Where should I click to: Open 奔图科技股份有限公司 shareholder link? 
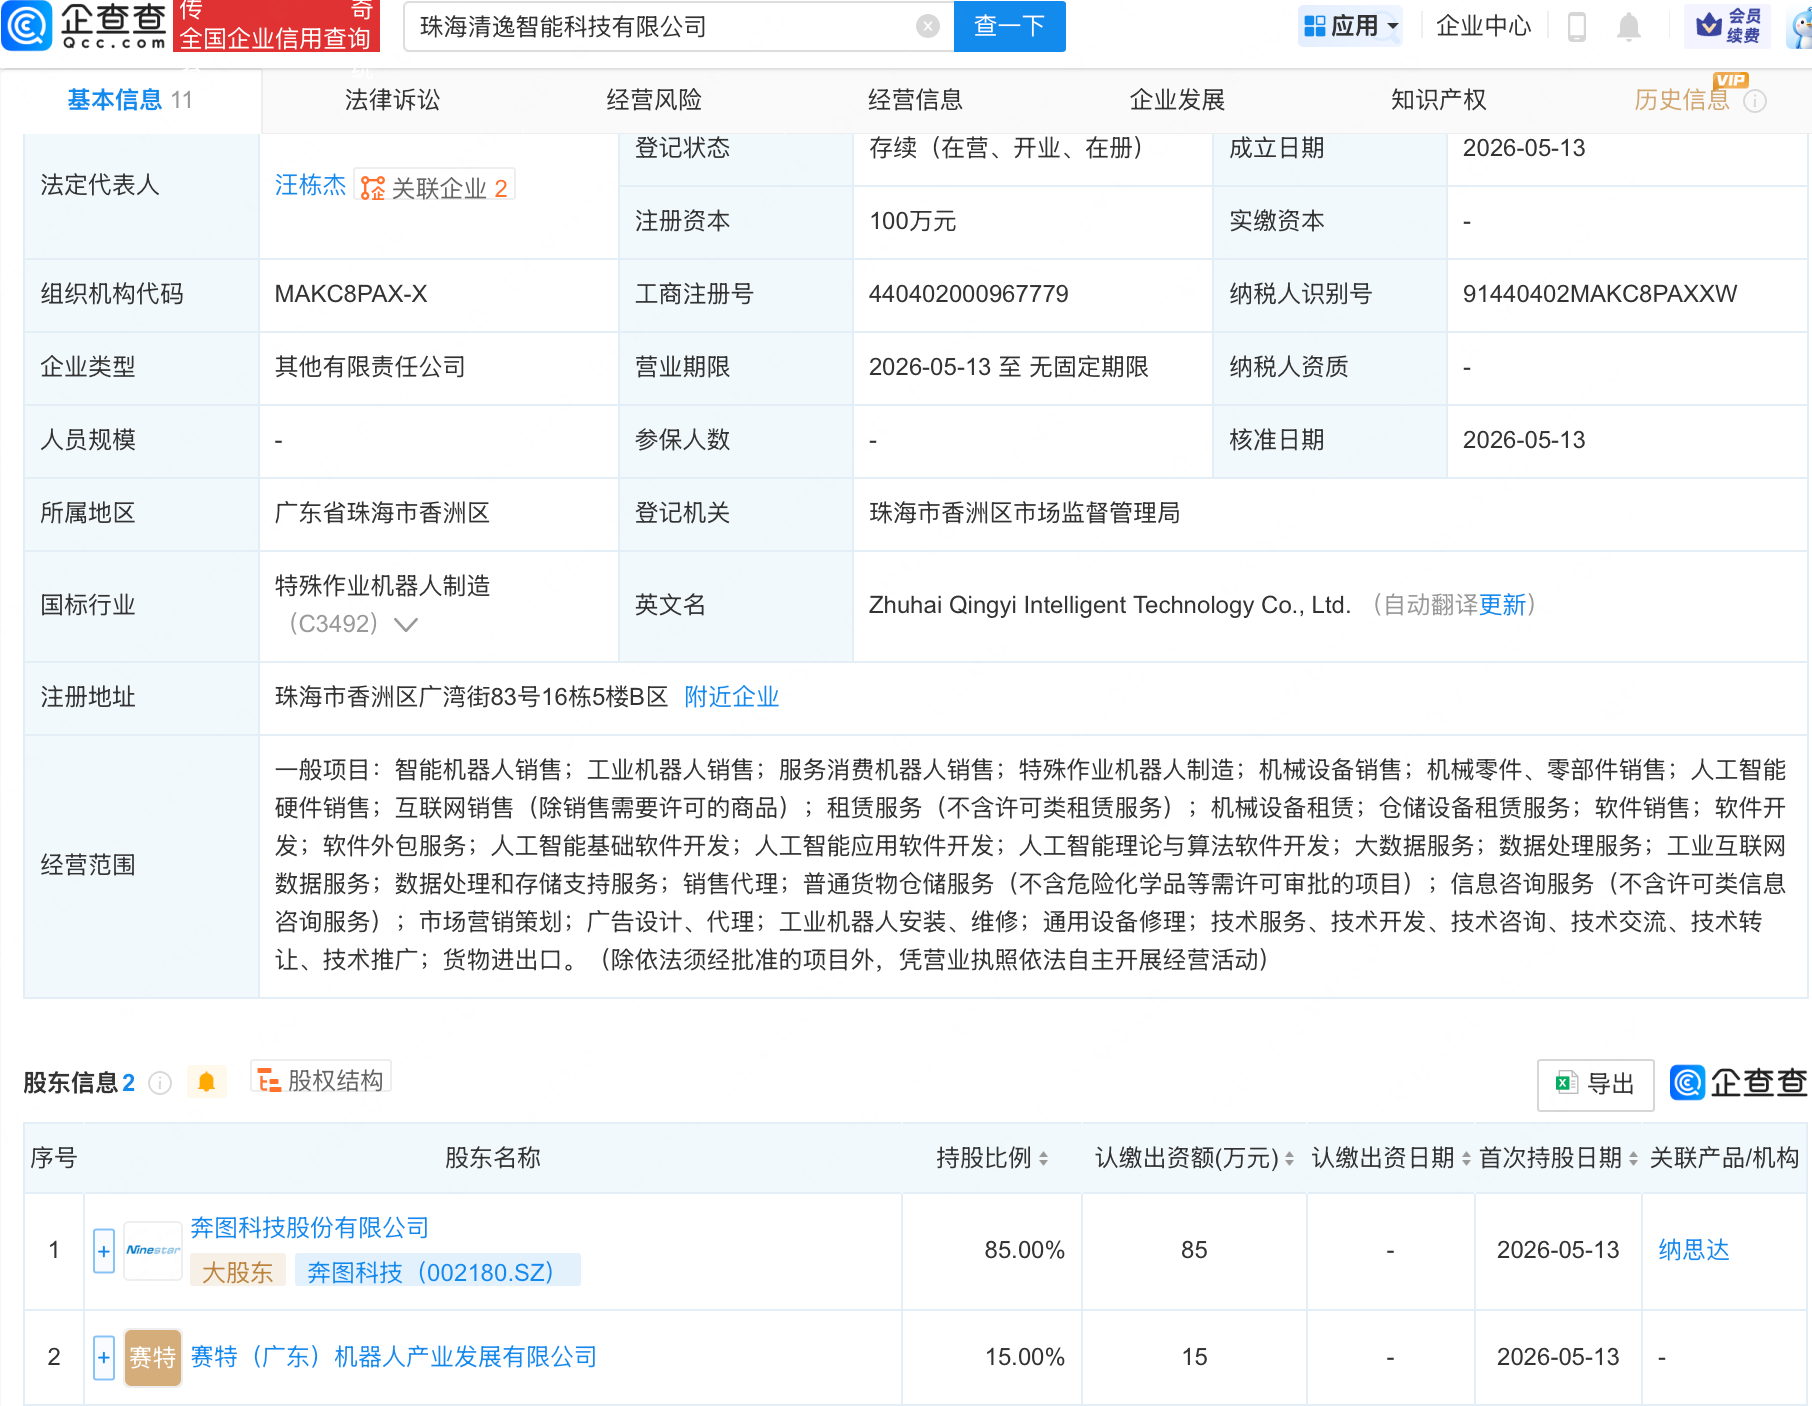tap(310, 1228)
